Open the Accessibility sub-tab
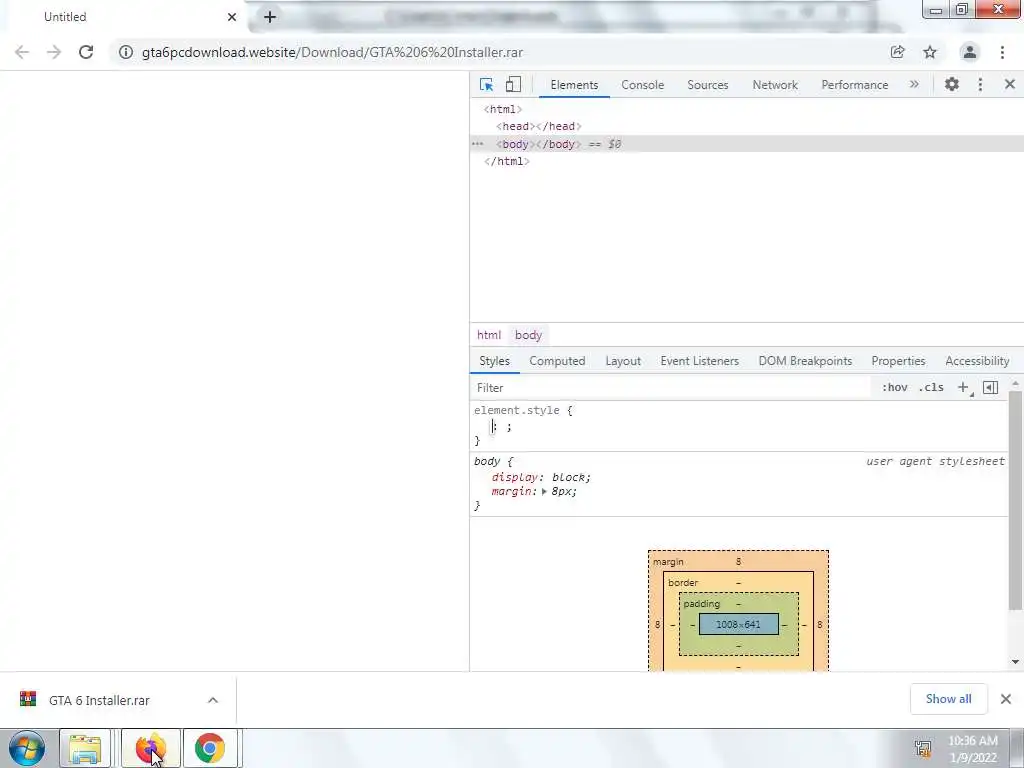This screenshot has height=768, width=1024. [x=977, y=361]
